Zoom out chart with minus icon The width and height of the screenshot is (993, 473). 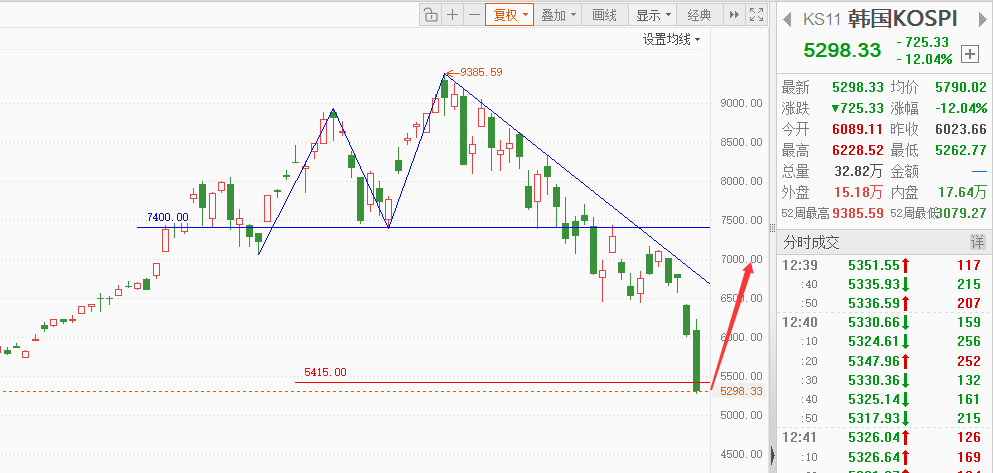point(474,15)
